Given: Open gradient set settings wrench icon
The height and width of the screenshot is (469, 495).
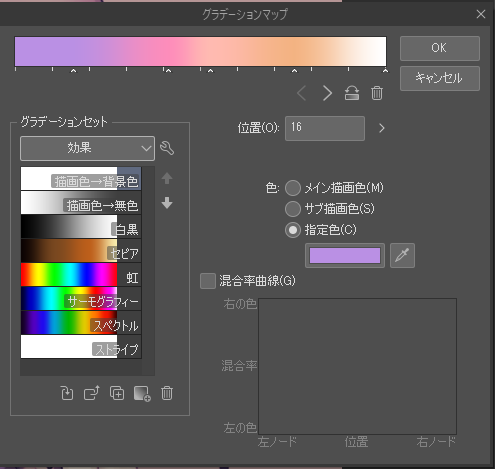Looking at the screenshot, I should 167,148.
